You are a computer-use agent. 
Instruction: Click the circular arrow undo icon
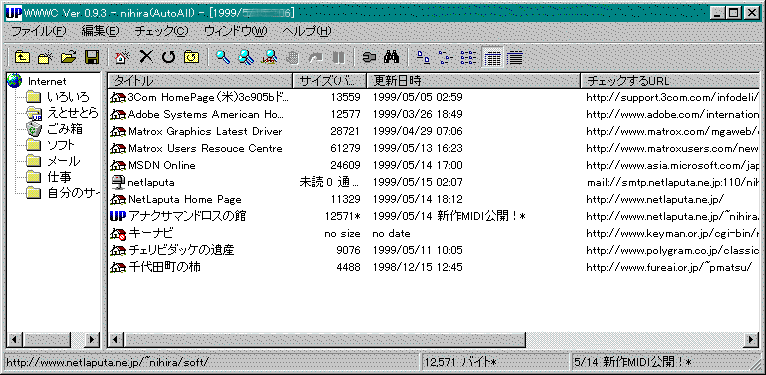click(169, 57)
